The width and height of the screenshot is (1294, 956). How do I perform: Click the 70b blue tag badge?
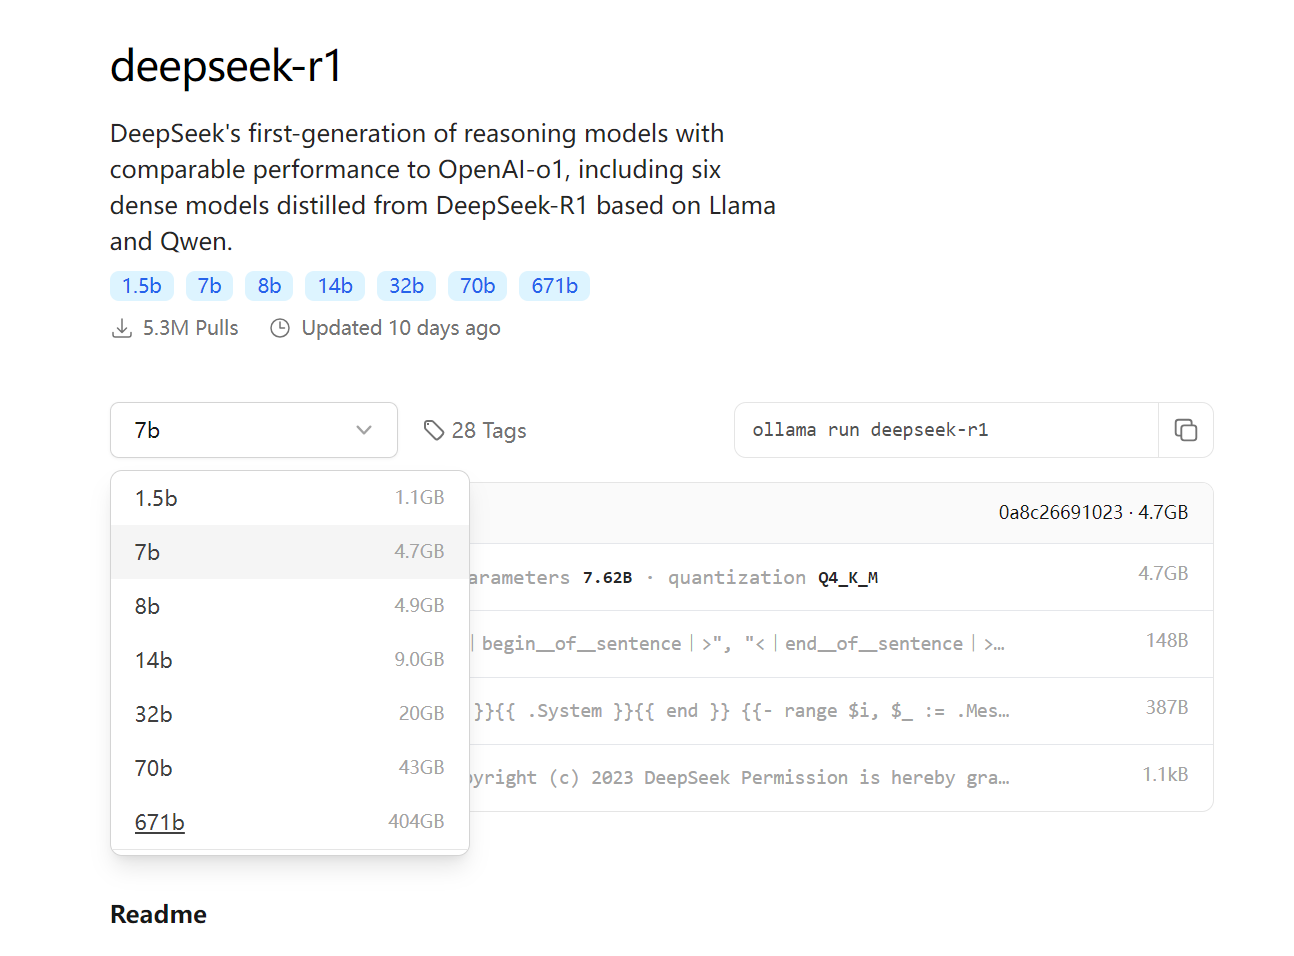(x=477, y=286)
